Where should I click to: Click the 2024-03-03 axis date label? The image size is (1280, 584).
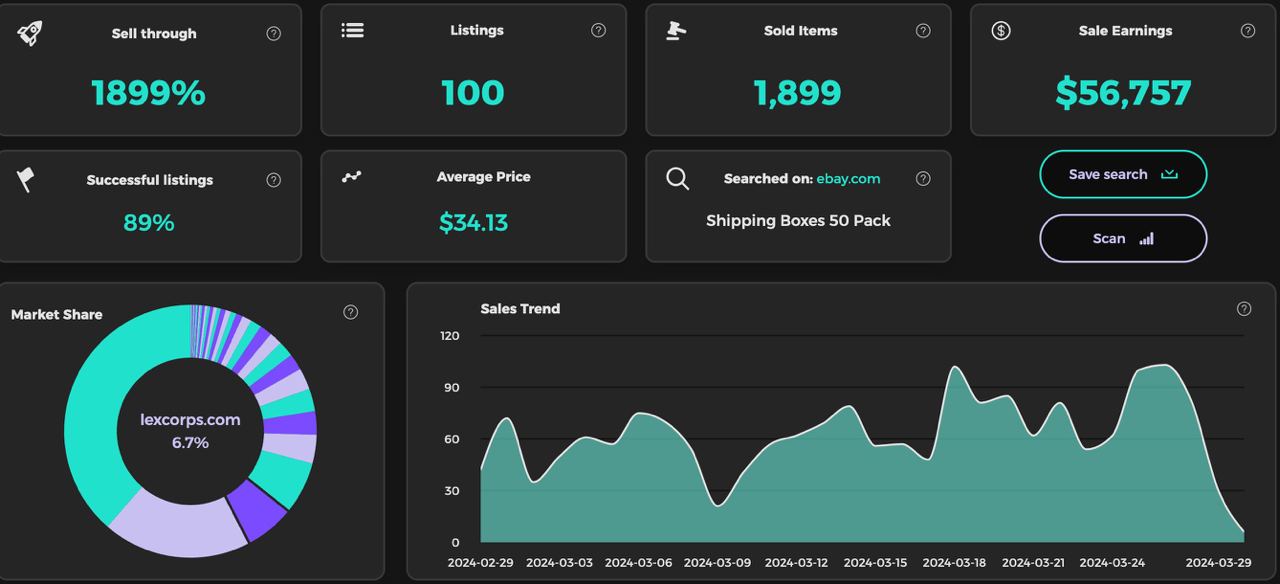pyautogui.click(x=559, y=563)
